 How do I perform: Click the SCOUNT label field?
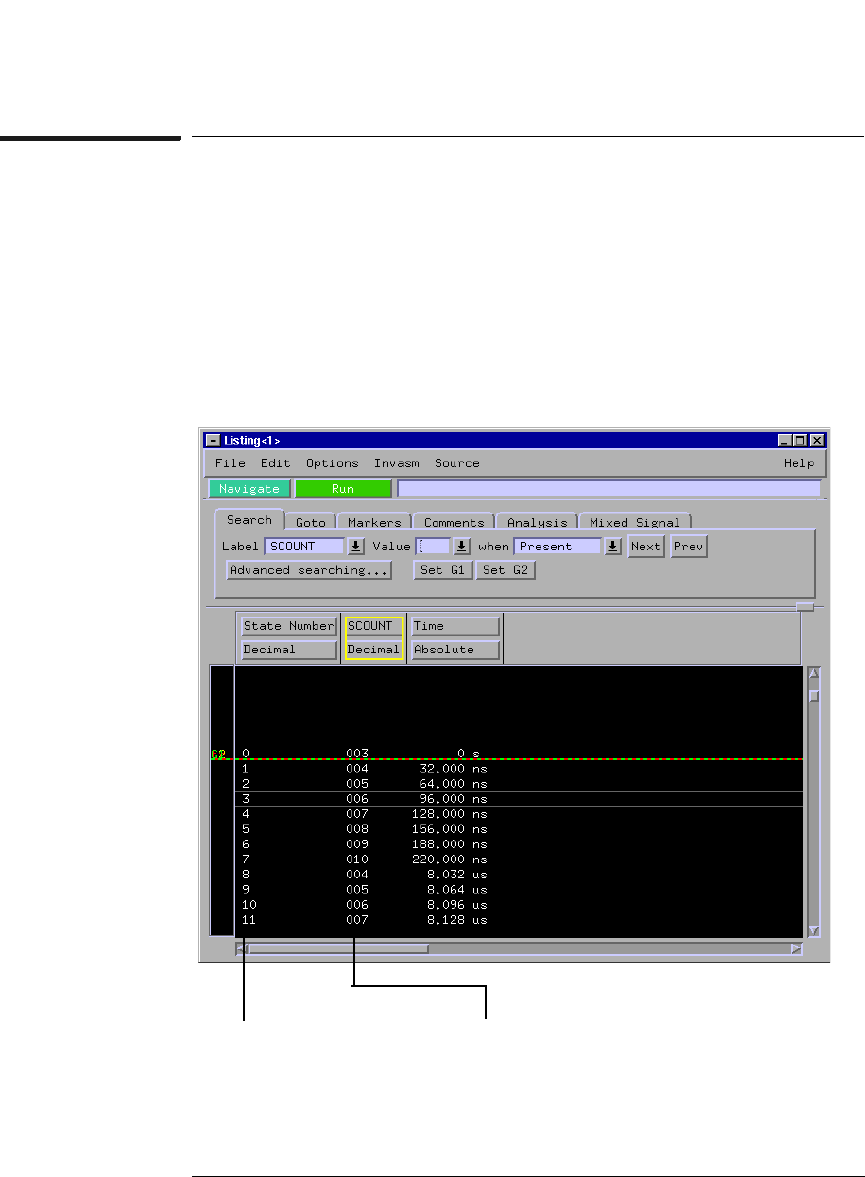pos(304,546)
